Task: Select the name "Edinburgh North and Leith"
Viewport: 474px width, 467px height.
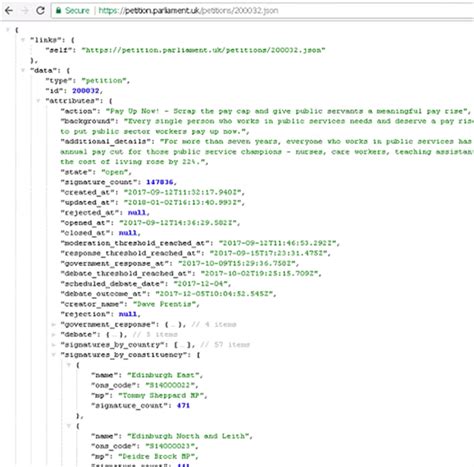Action: [x=188, y=436]
